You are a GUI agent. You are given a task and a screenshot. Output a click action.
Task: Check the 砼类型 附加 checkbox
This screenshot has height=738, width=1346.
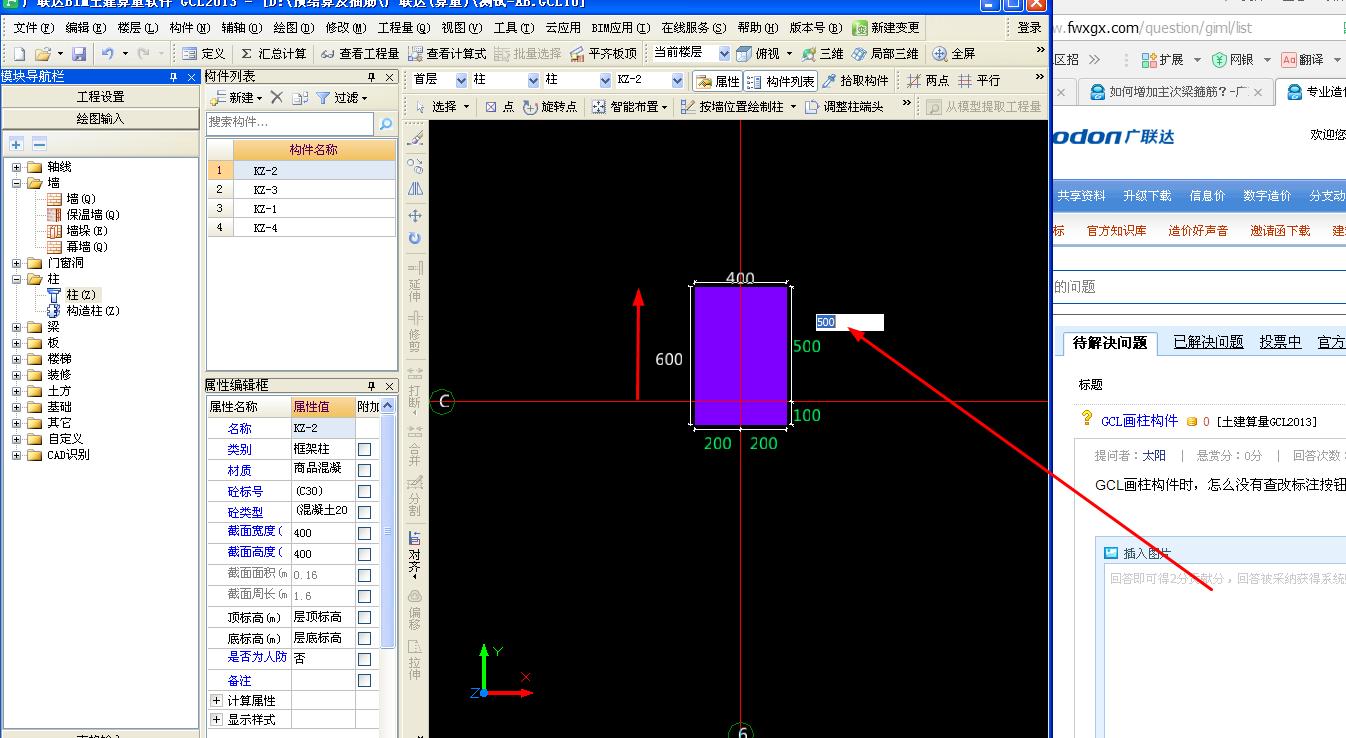coord(365,513)
